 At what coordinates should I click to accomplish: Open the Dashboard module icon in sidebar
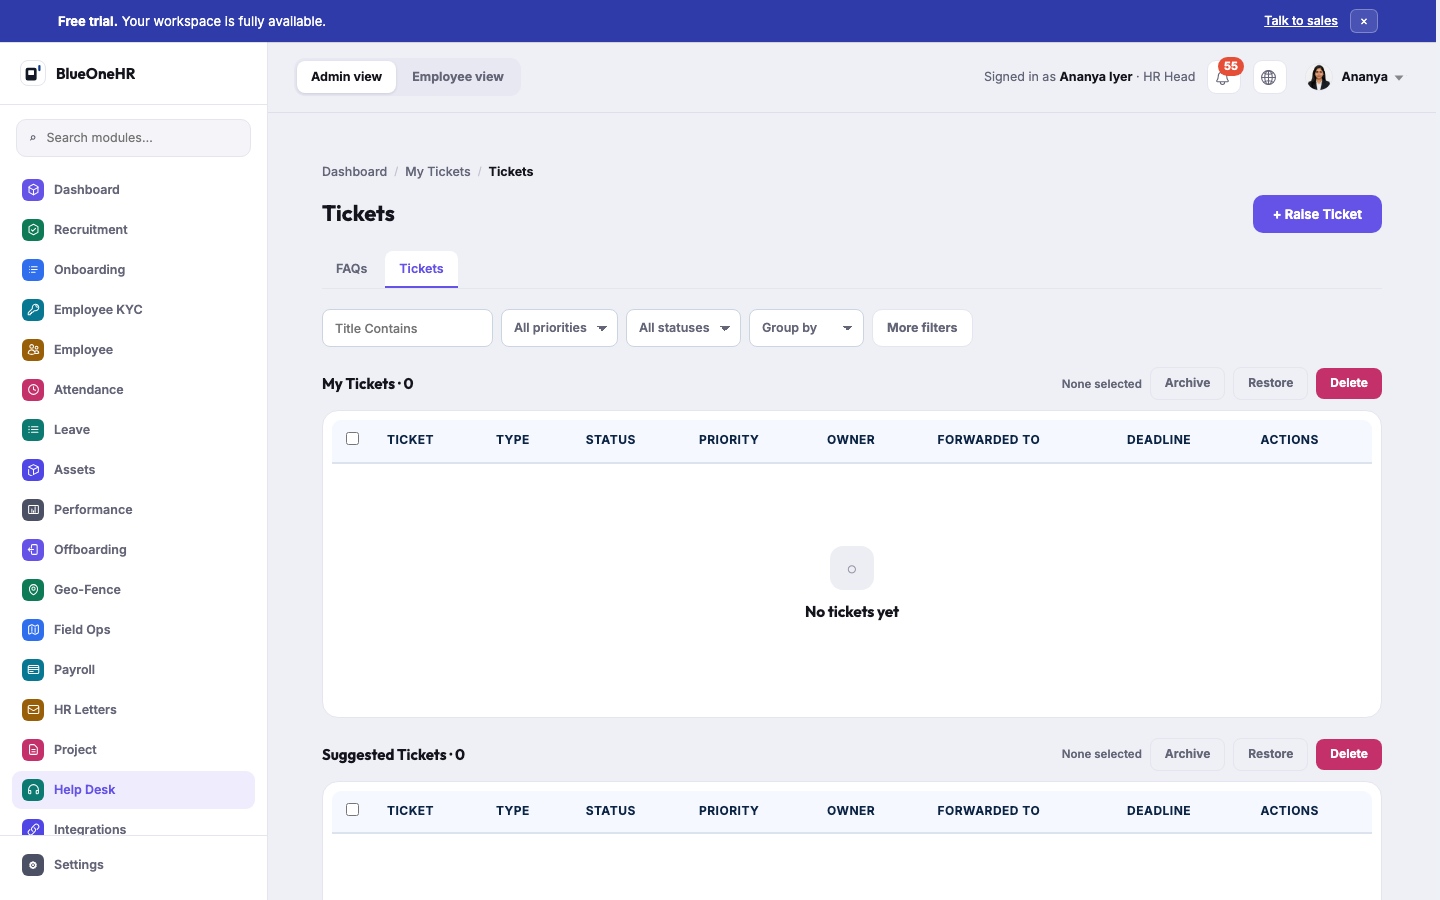pyautogui.click(x=33, y=189)
